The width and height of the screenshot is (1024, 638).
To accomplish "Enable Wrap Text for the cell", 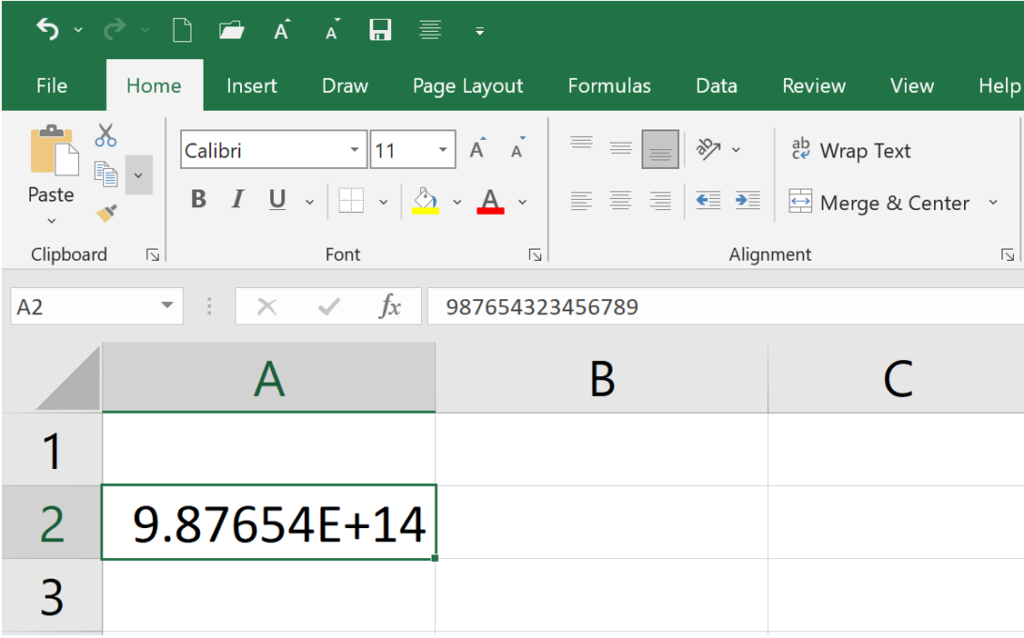I will tap(851, 151).
